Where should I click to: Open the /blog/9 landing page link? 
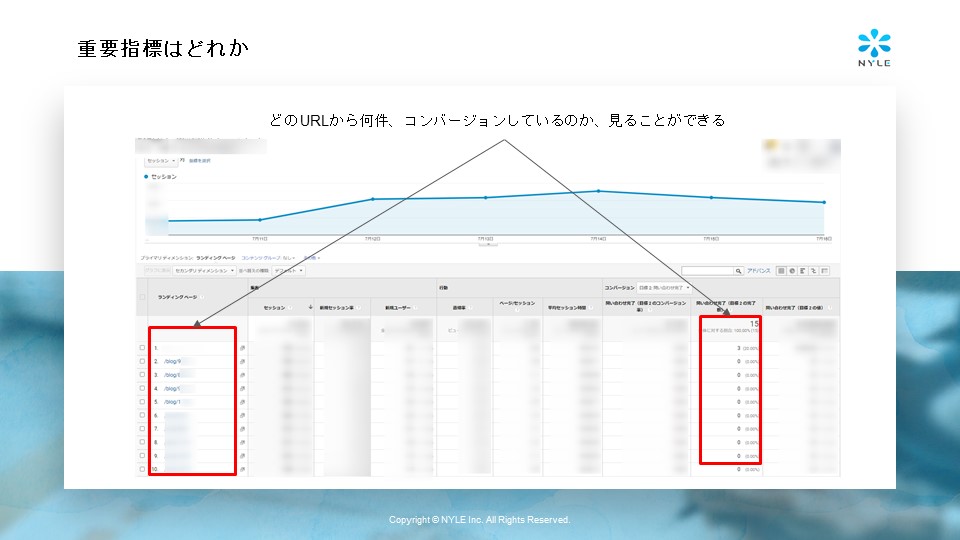click(x=172, y=361)
